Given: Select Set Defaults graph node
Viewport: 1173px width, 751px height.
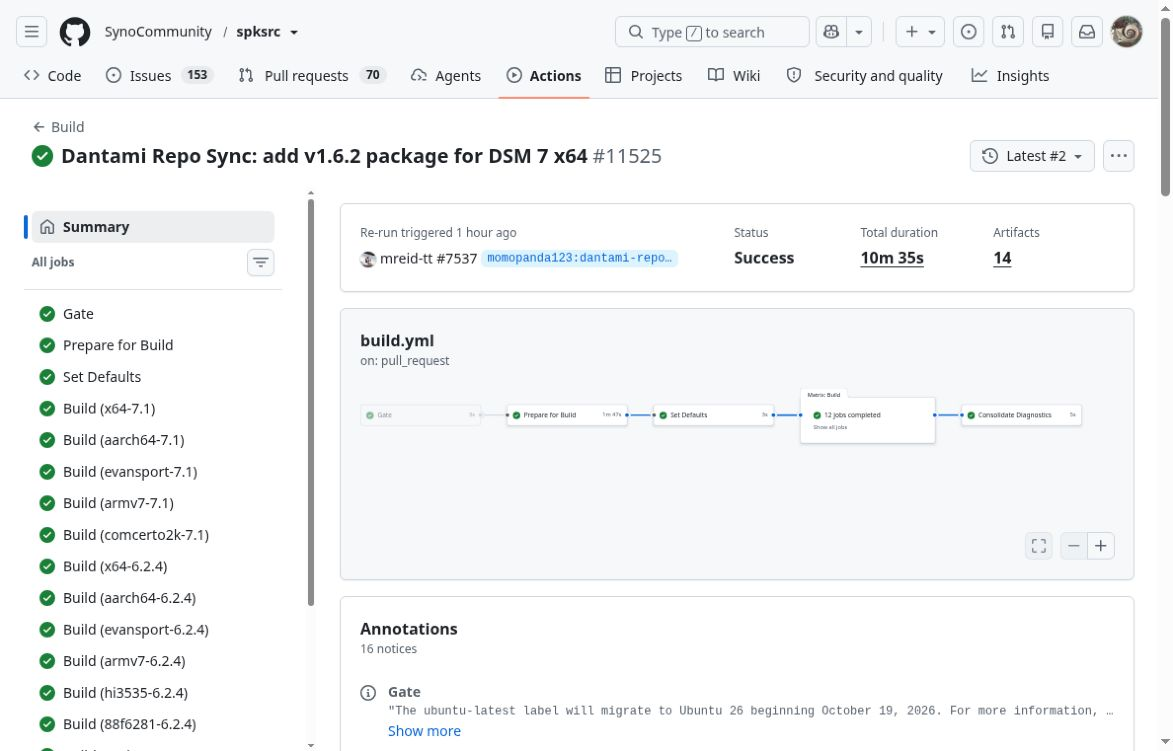Looking at the screenshot, I should pos(713,415).
